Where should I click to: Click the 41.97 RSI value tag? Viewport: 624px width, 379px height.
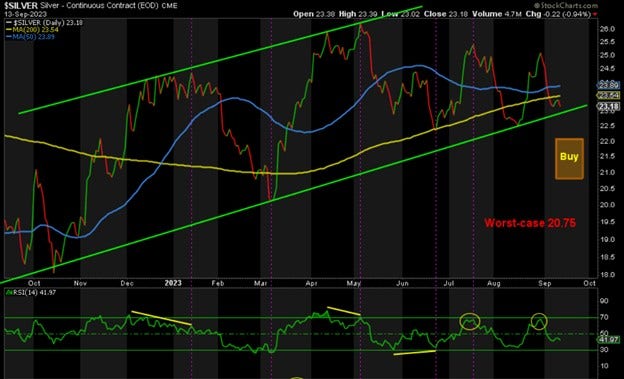tap(608, 340)
